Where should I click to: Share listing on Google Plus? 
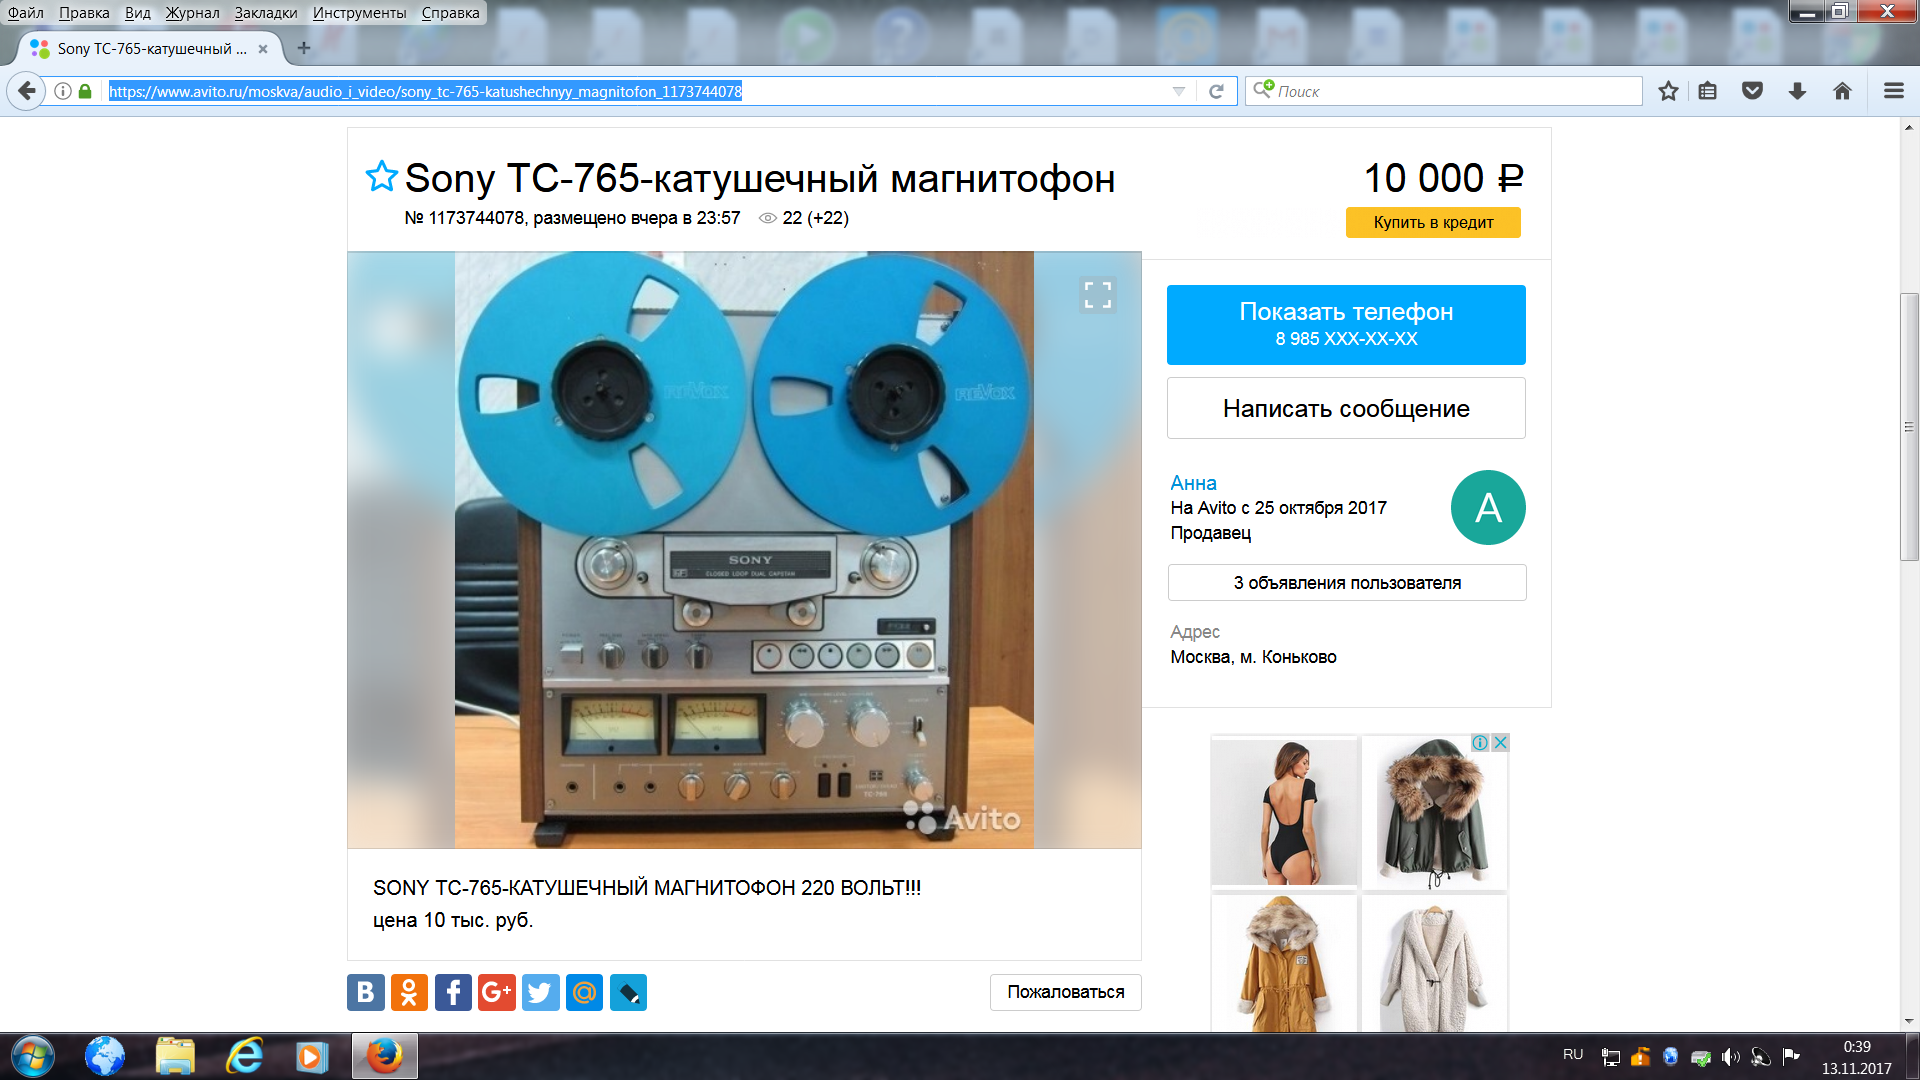[497, 992]
